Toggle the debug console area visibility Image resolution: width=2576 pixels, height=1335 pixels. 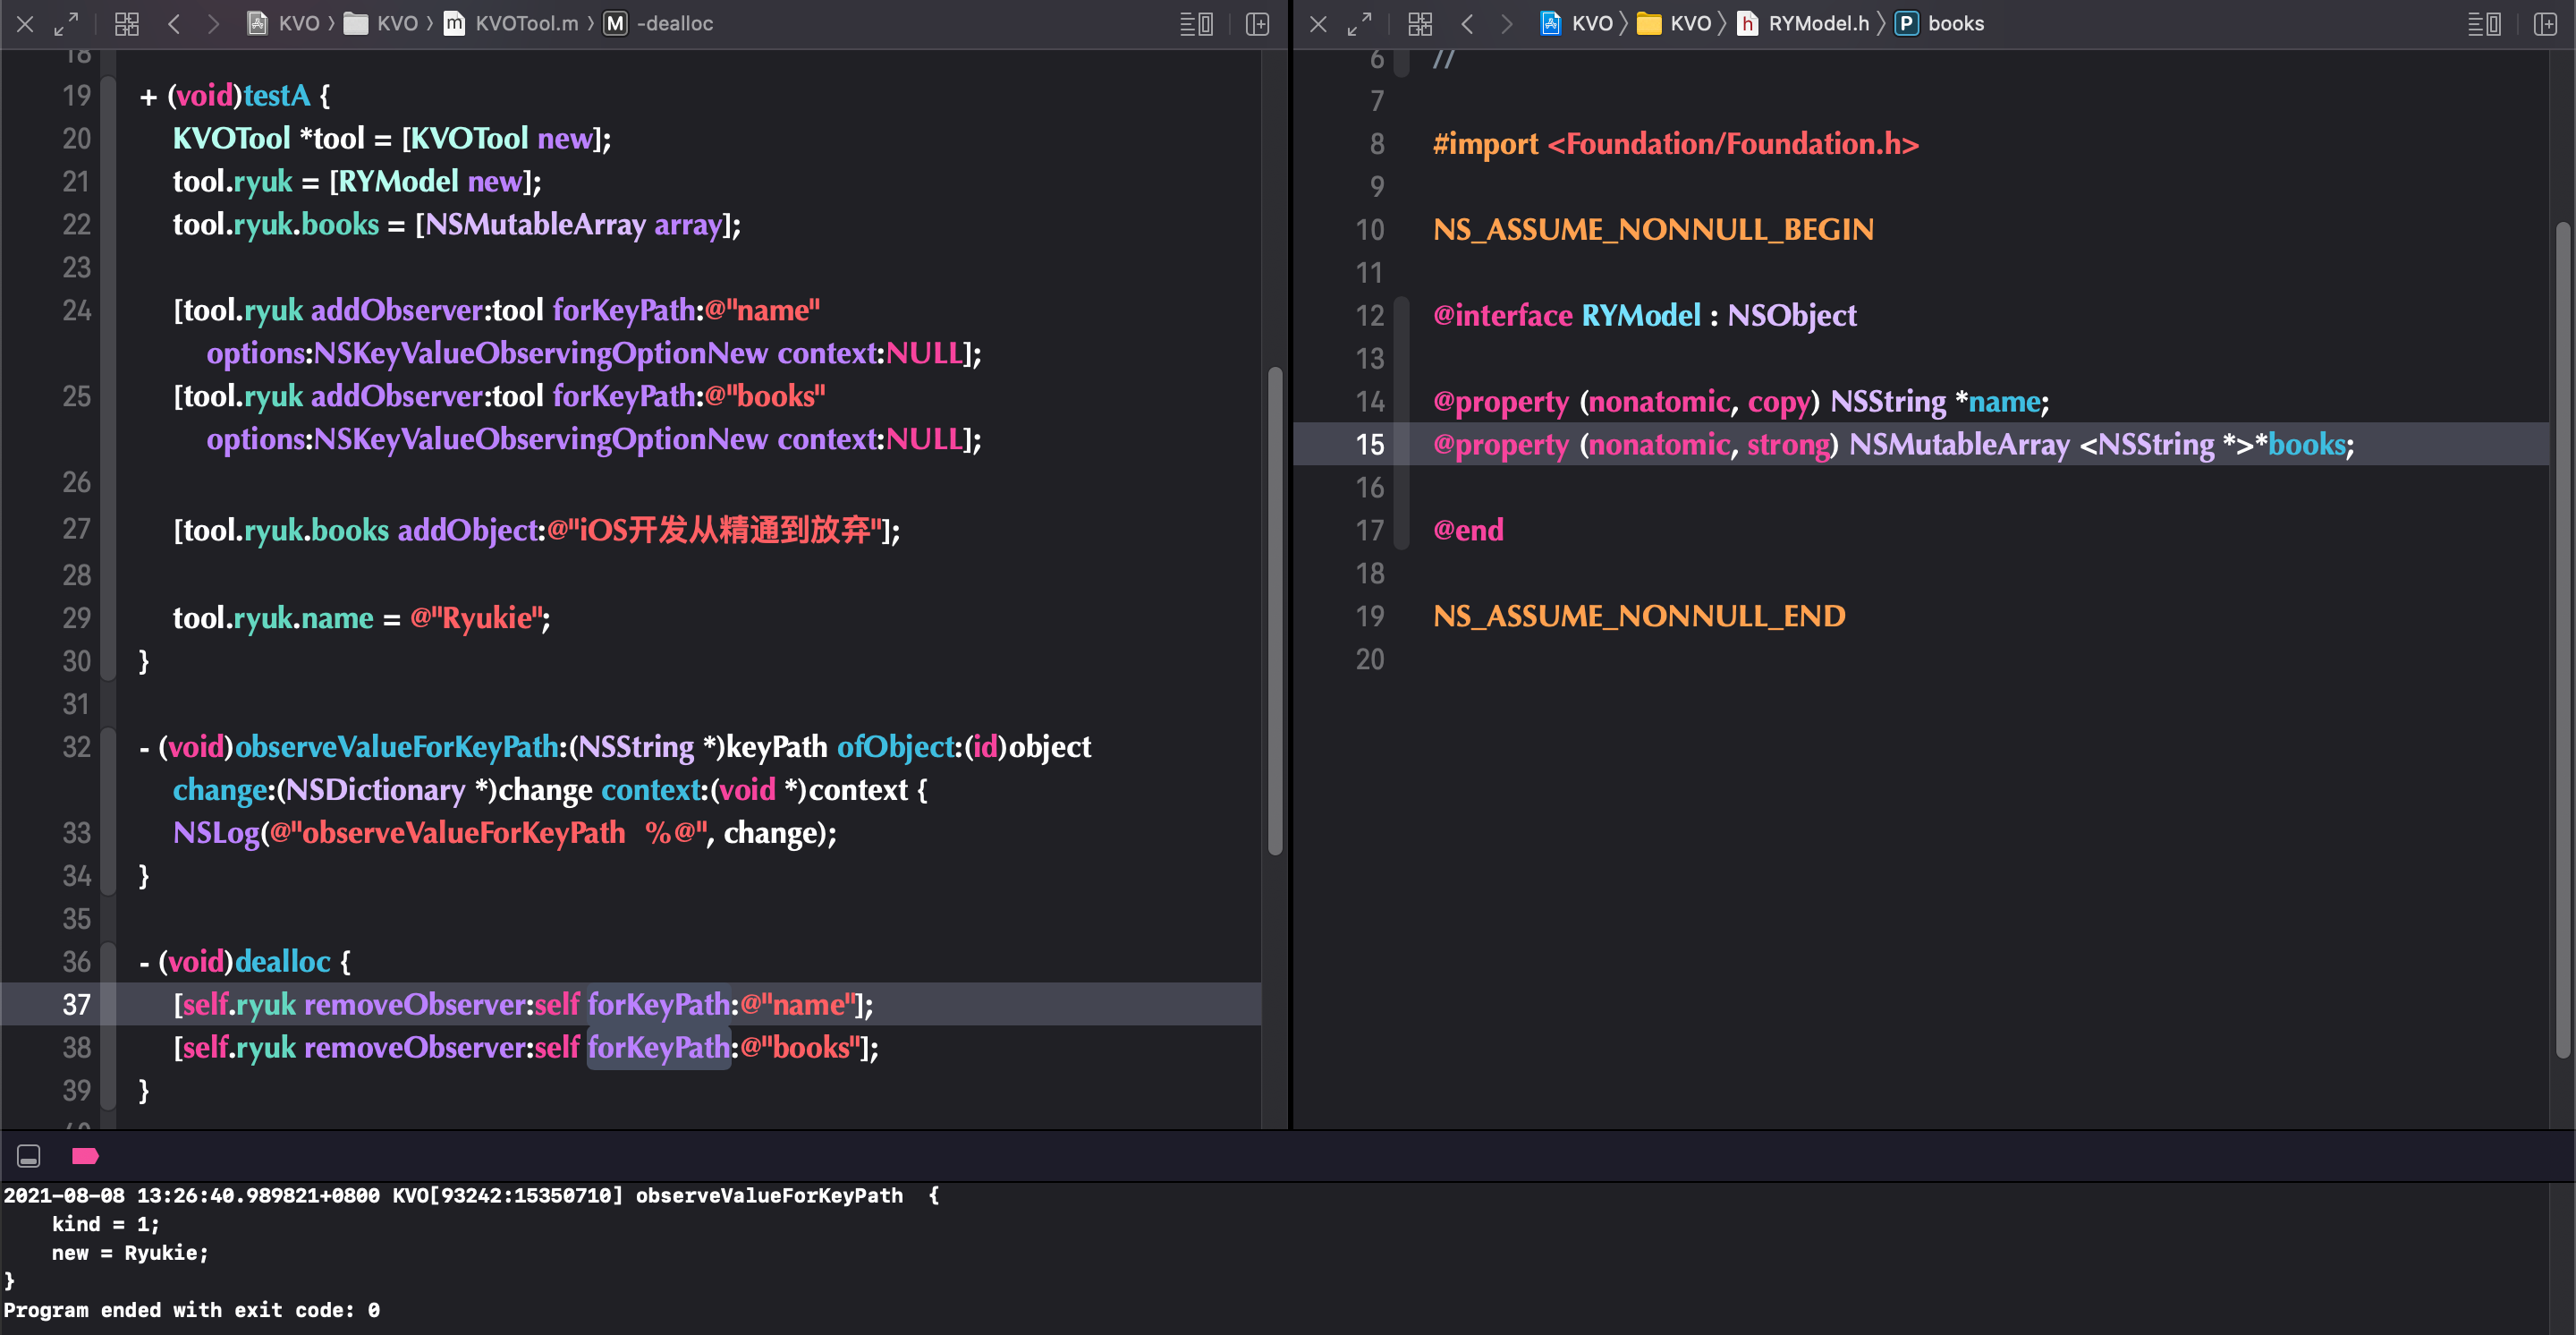(28, 1156)
